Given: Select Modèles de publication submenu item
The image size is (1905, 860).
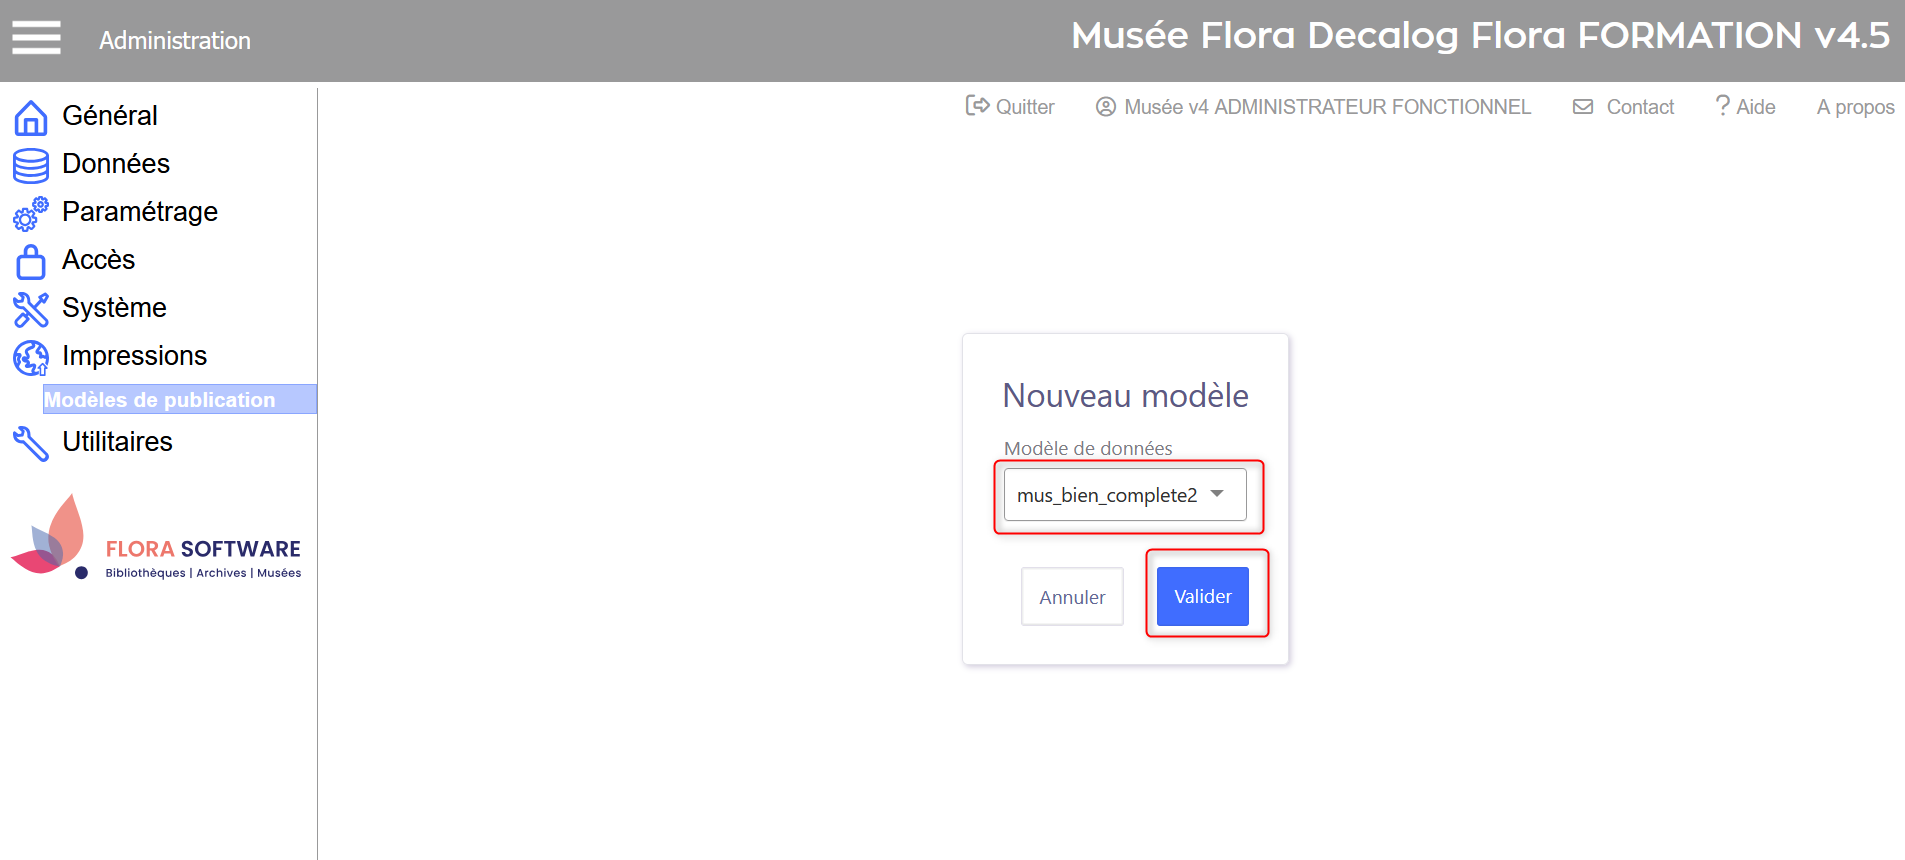Looking at the screenshot, I should tap(160, 400).
